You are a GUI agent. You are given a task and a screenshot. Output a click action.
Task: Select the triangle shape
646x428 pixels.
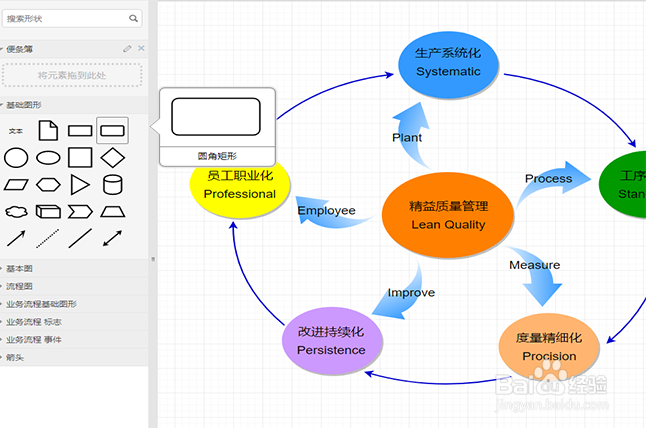coord(80,185)
